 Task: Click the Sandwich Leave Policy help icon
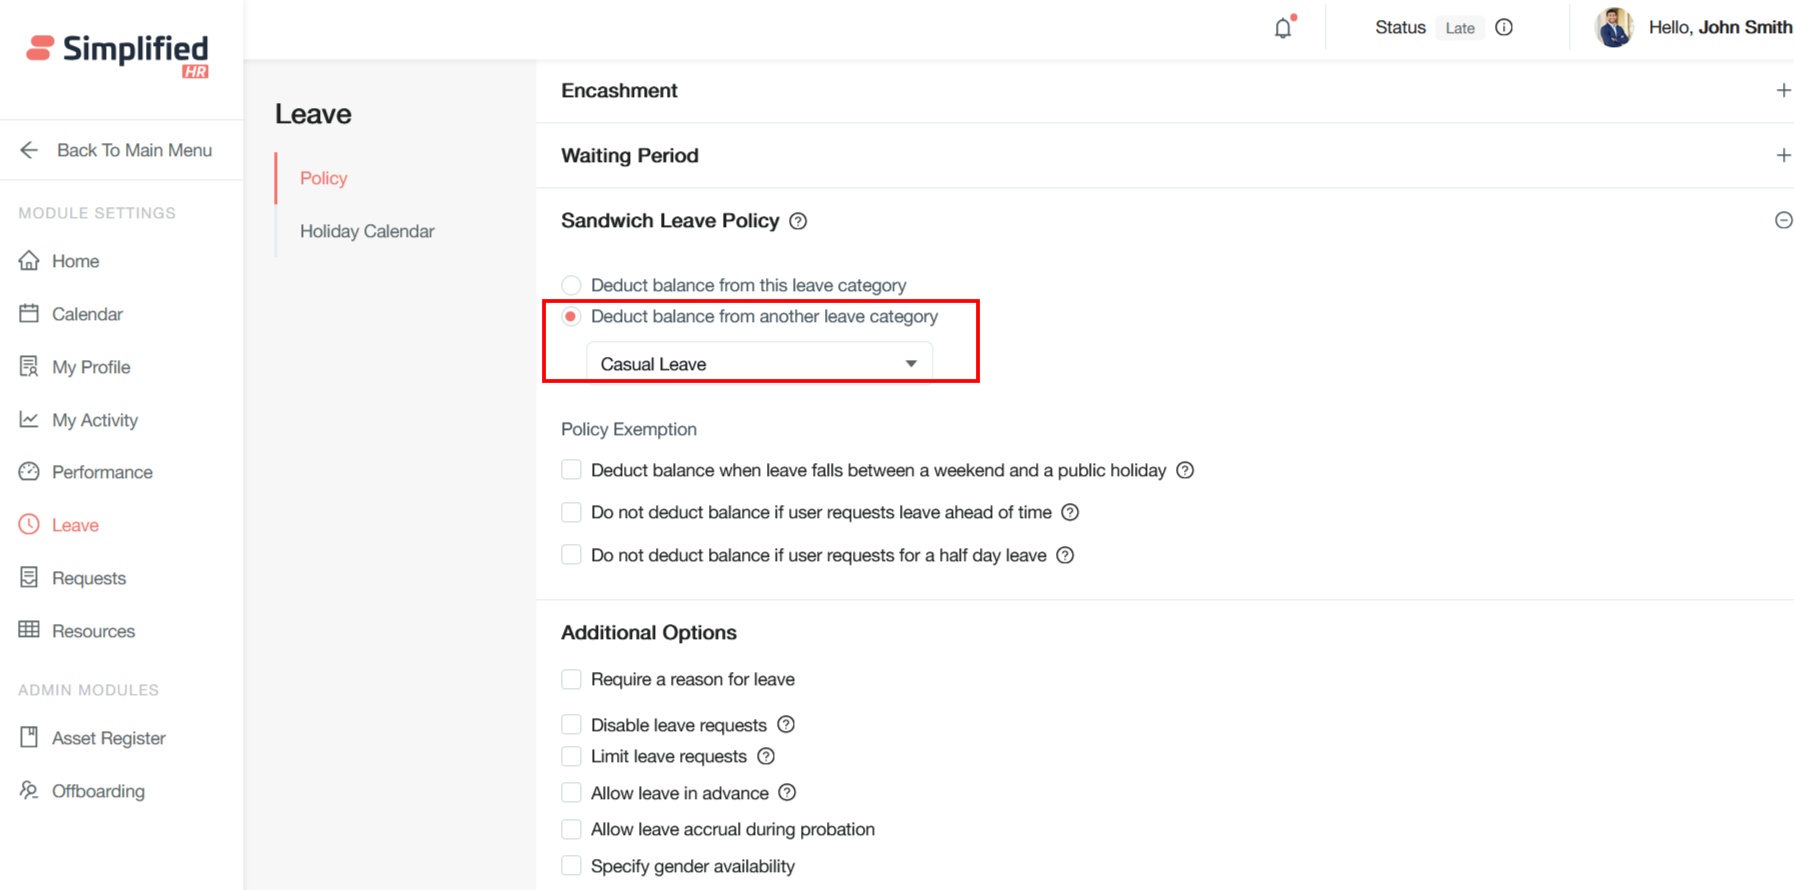[798, 221]
